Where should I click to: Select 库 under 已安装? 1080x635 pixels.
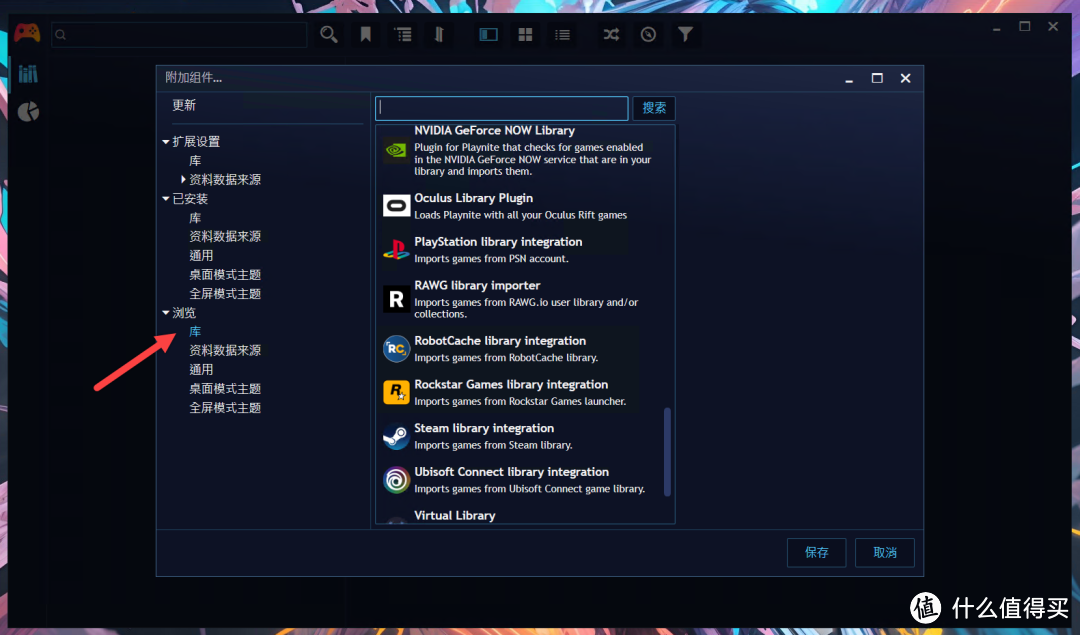(x=196, y=218)
